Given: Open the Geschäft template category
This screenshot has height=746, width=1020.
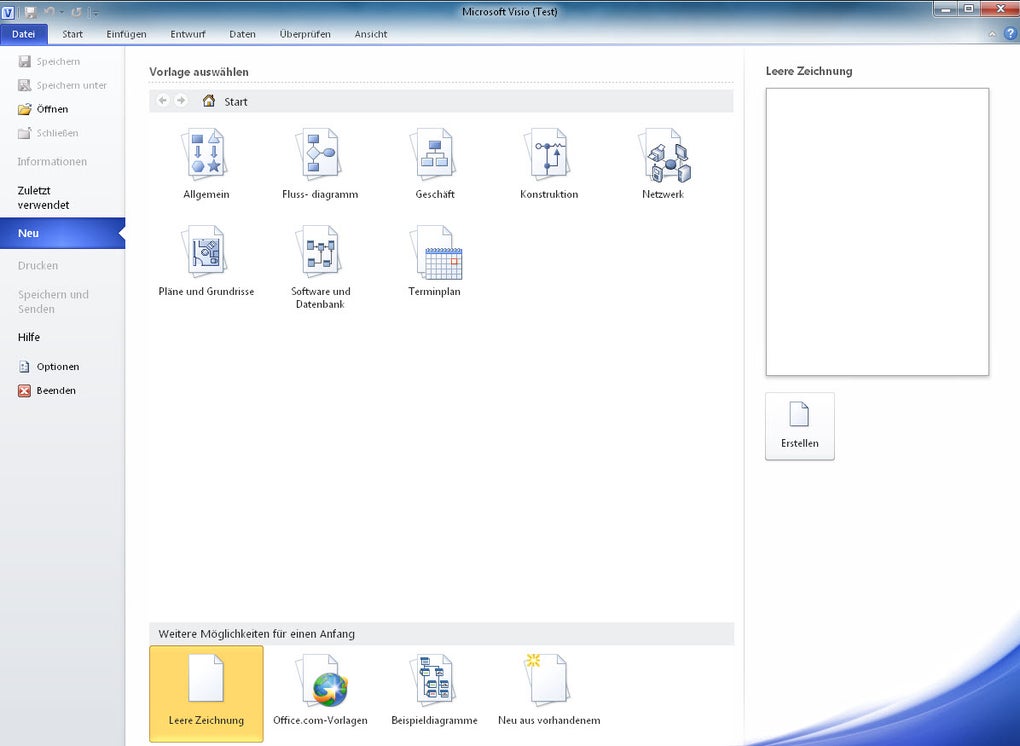Looking at the screenshot, I should 435,164.
